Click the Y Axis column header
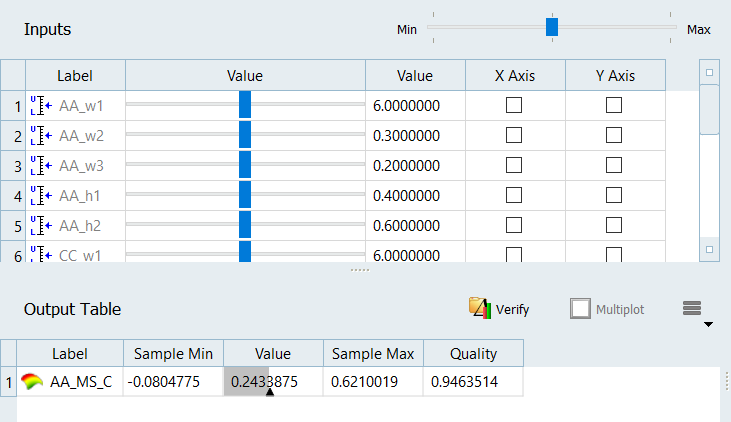731x422 pixels. pyautogui.click(x=615, y=76)
